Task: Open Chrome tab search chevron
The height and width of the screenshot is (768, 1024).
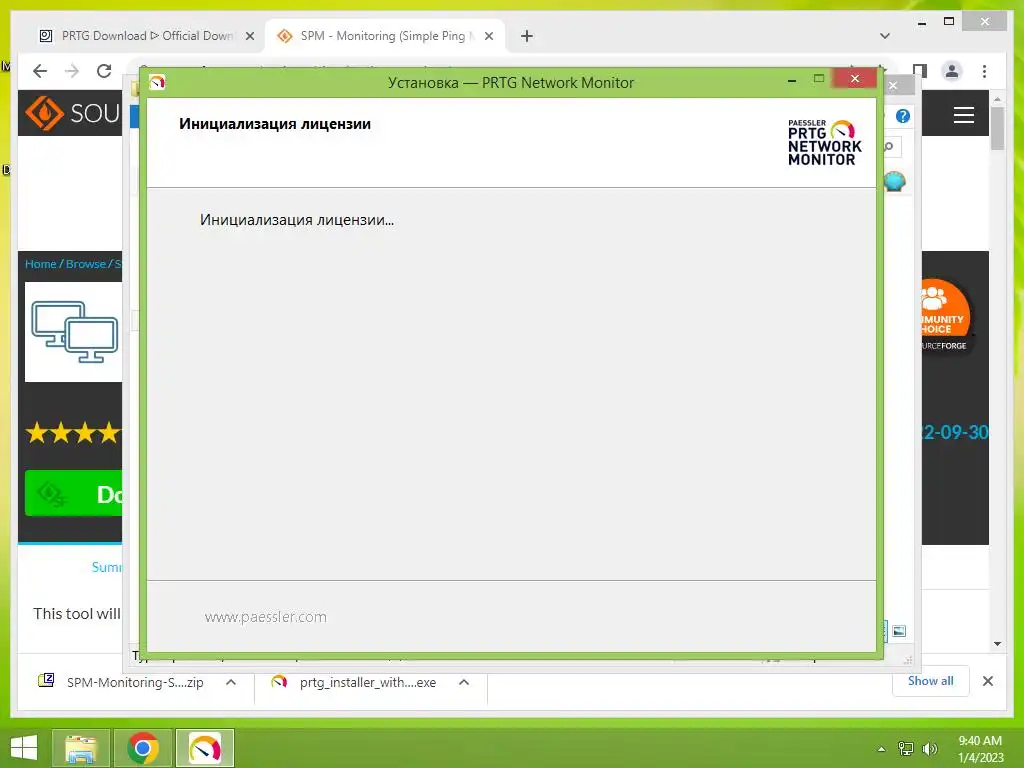Action: (885, 36)
